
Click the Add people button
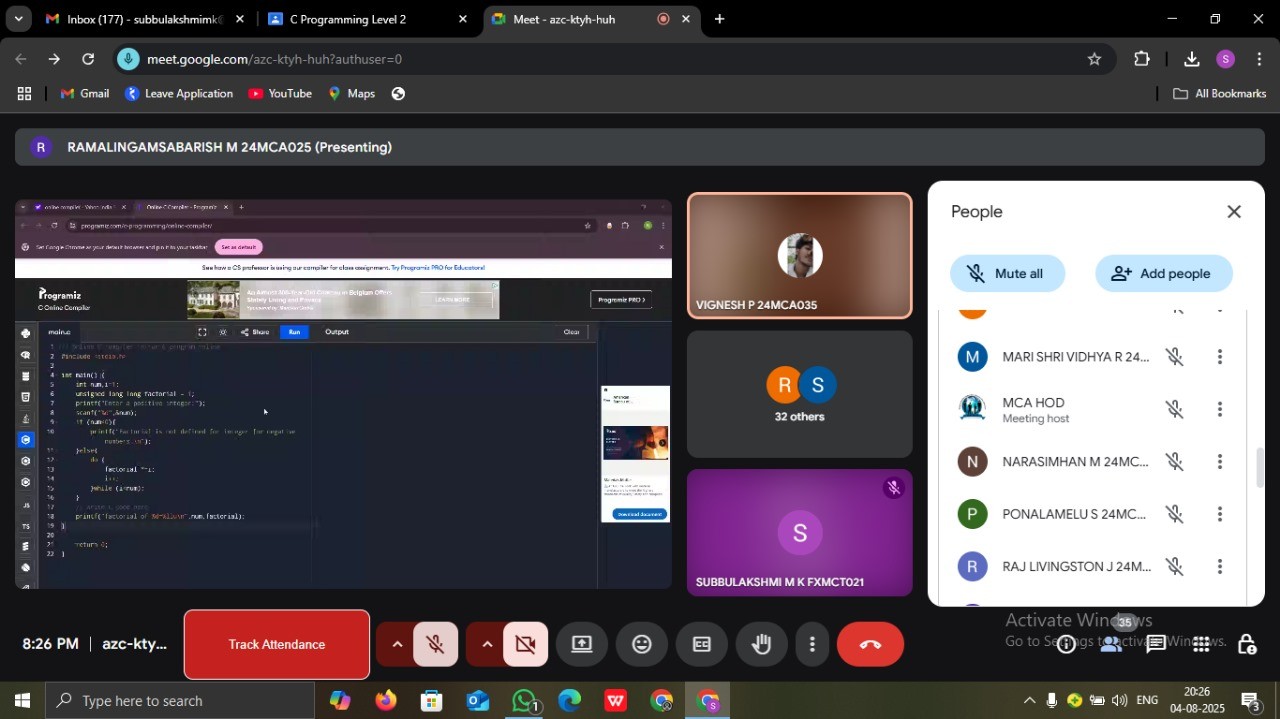[1163, 274]
